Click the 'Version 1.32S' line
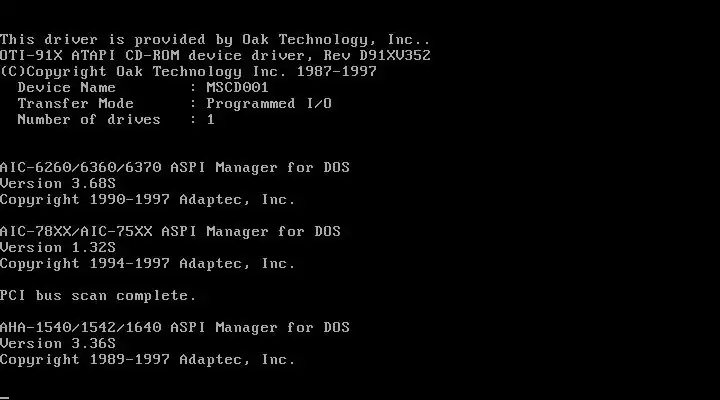Image resolution: width=720 pixels, height=400 pixels. click(x=58, y=248)
